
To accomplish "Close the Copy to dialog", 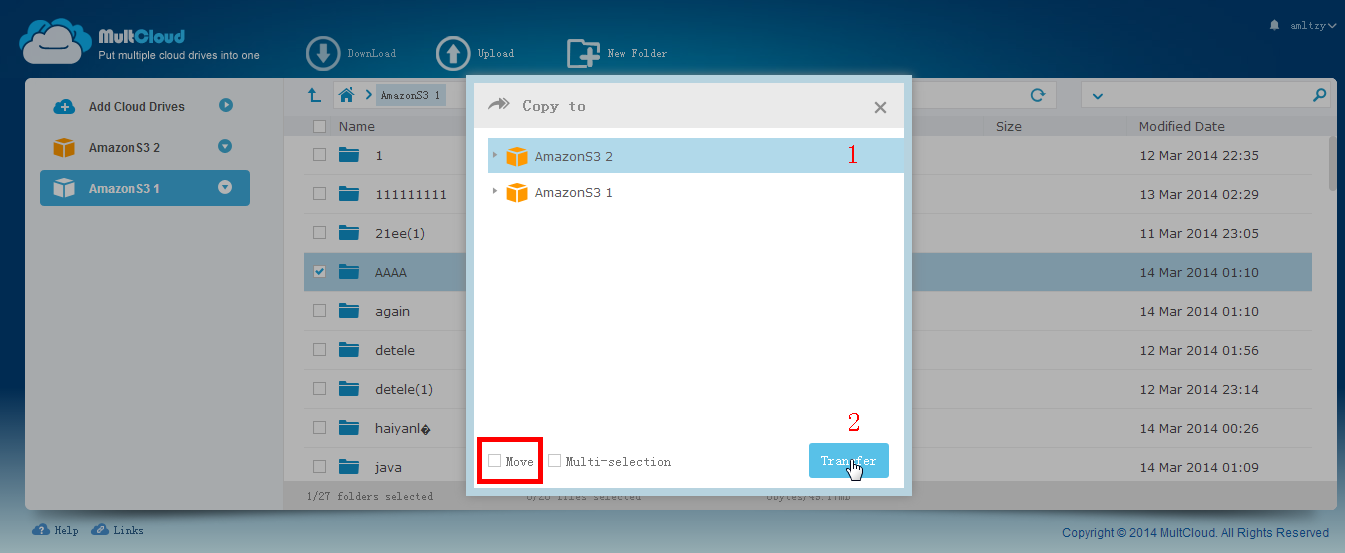I will (x=880, y=107).
